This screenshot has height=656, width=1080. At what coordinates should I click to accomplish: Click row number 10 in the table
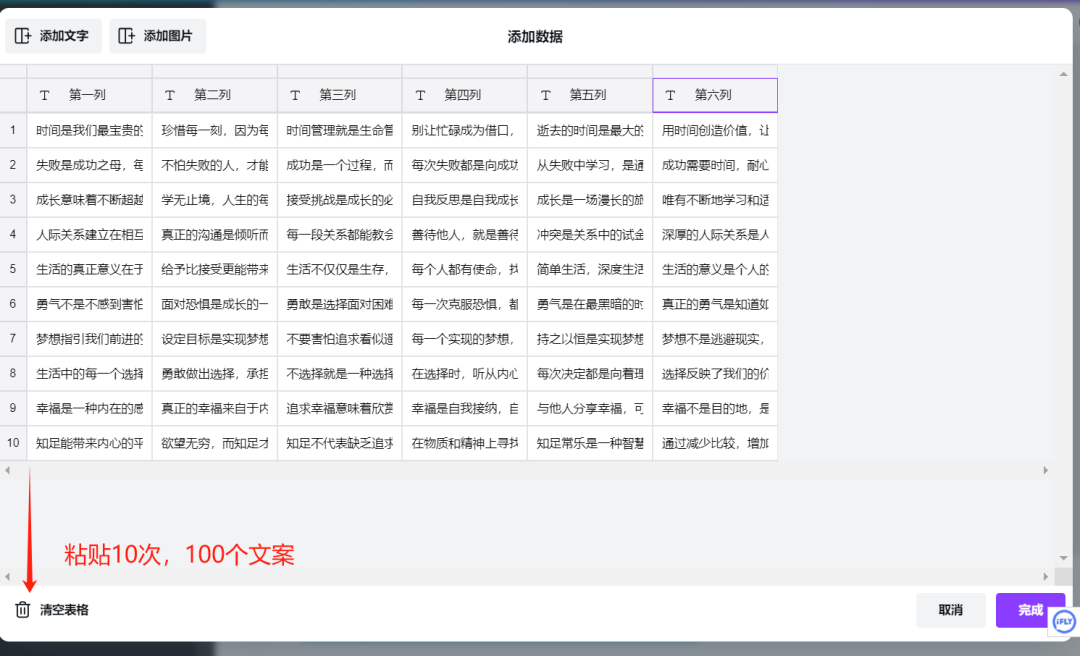[12, 443]
